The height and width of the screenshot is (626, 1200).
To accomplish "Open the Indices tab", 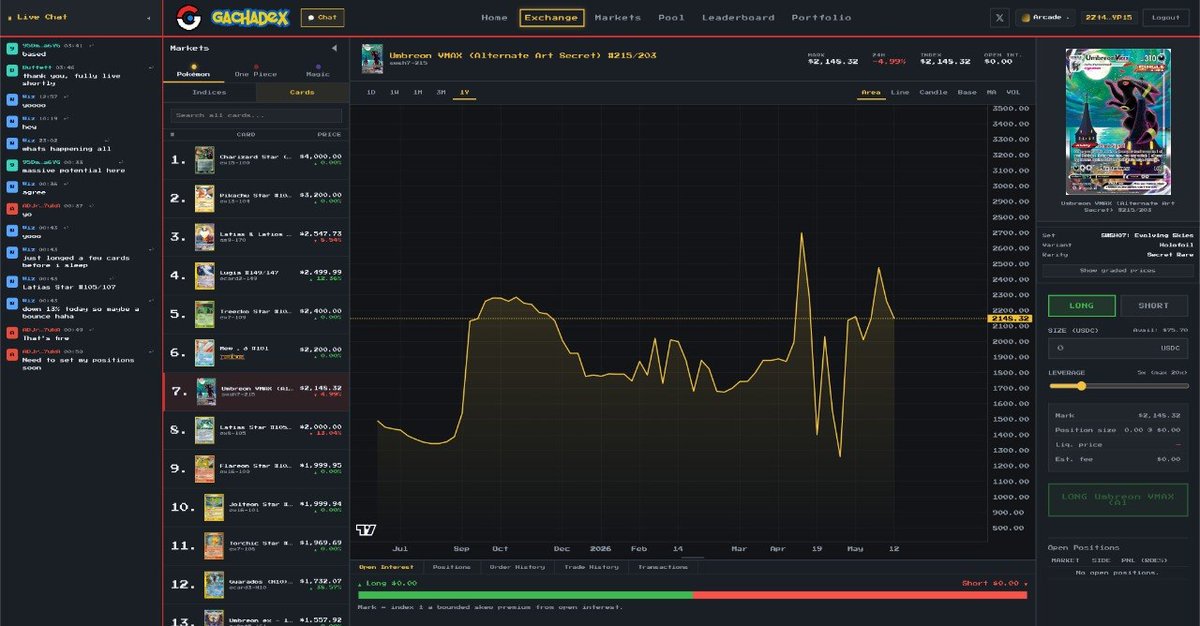I will [x=209, y=92].
